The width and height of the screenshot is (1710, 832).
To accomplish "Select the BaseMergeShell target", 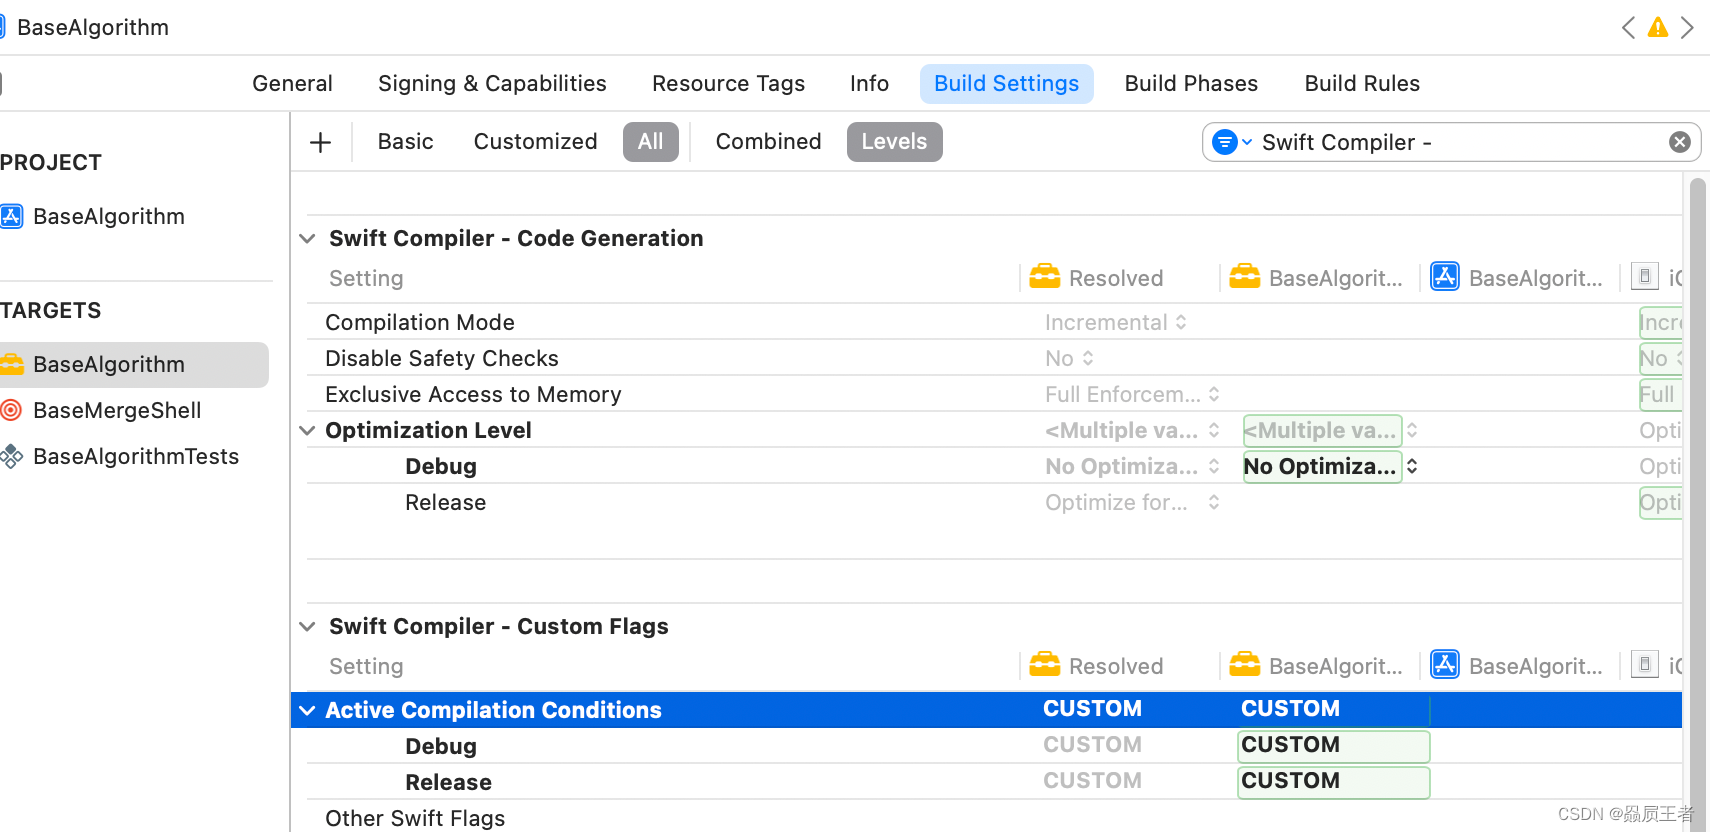I will coord(116,410).
